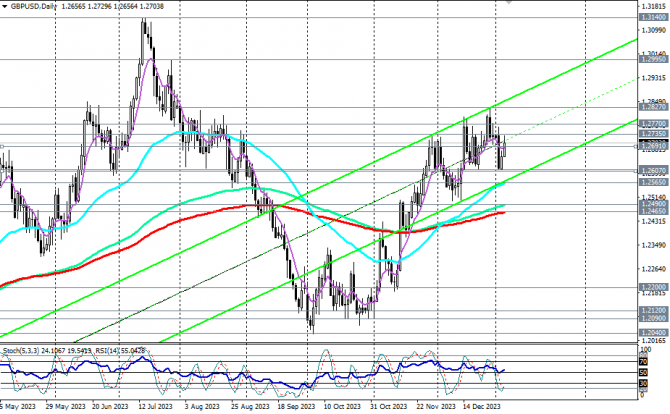This screenshot has height=414, width=670.
Task: Select the 1.26070 line's handle at right
Action: pyautogui.click(x=636, y=170)
